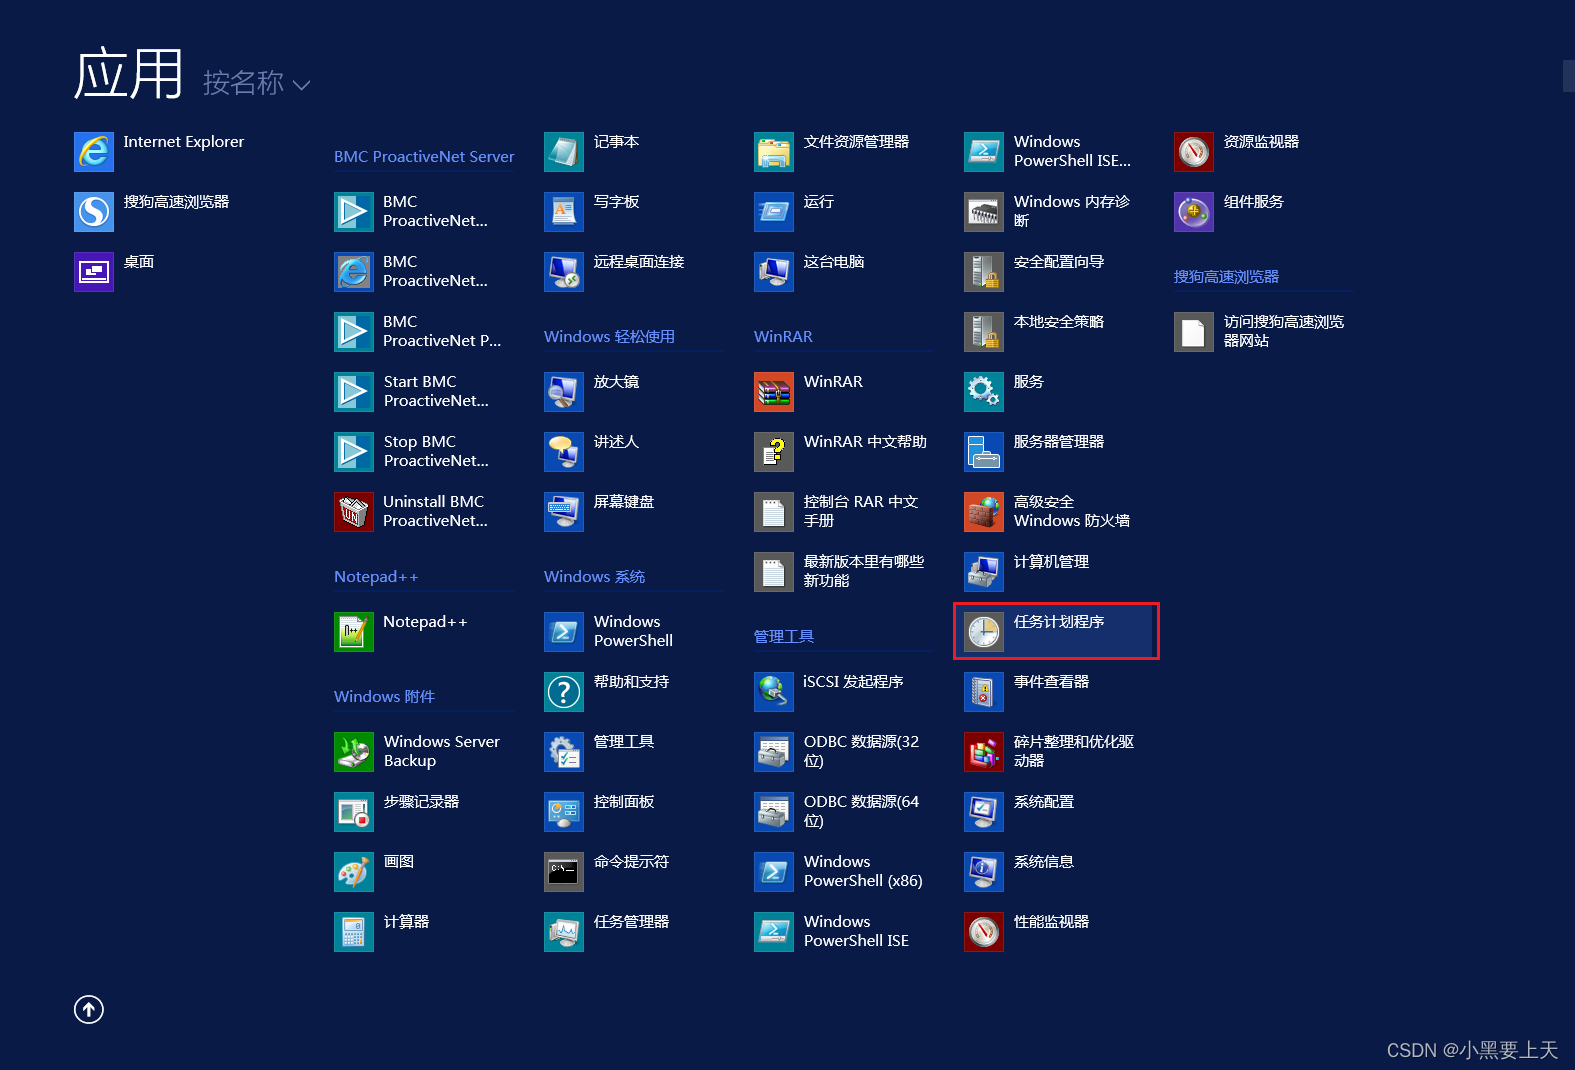Open 运行 dialog icon
Viewport: 1575px width, 1070px height.
[x=774, y=212]
